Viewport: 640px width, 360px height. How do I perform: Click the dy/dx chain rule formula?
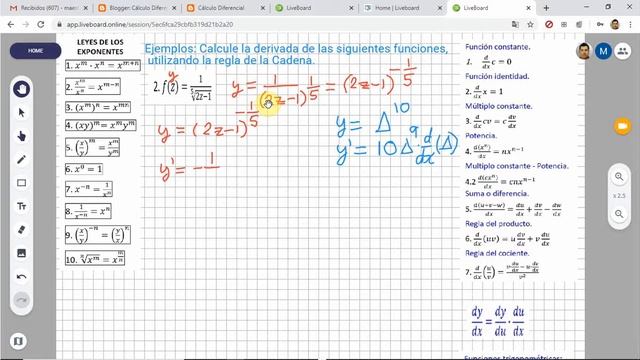(x=498, y=322)
